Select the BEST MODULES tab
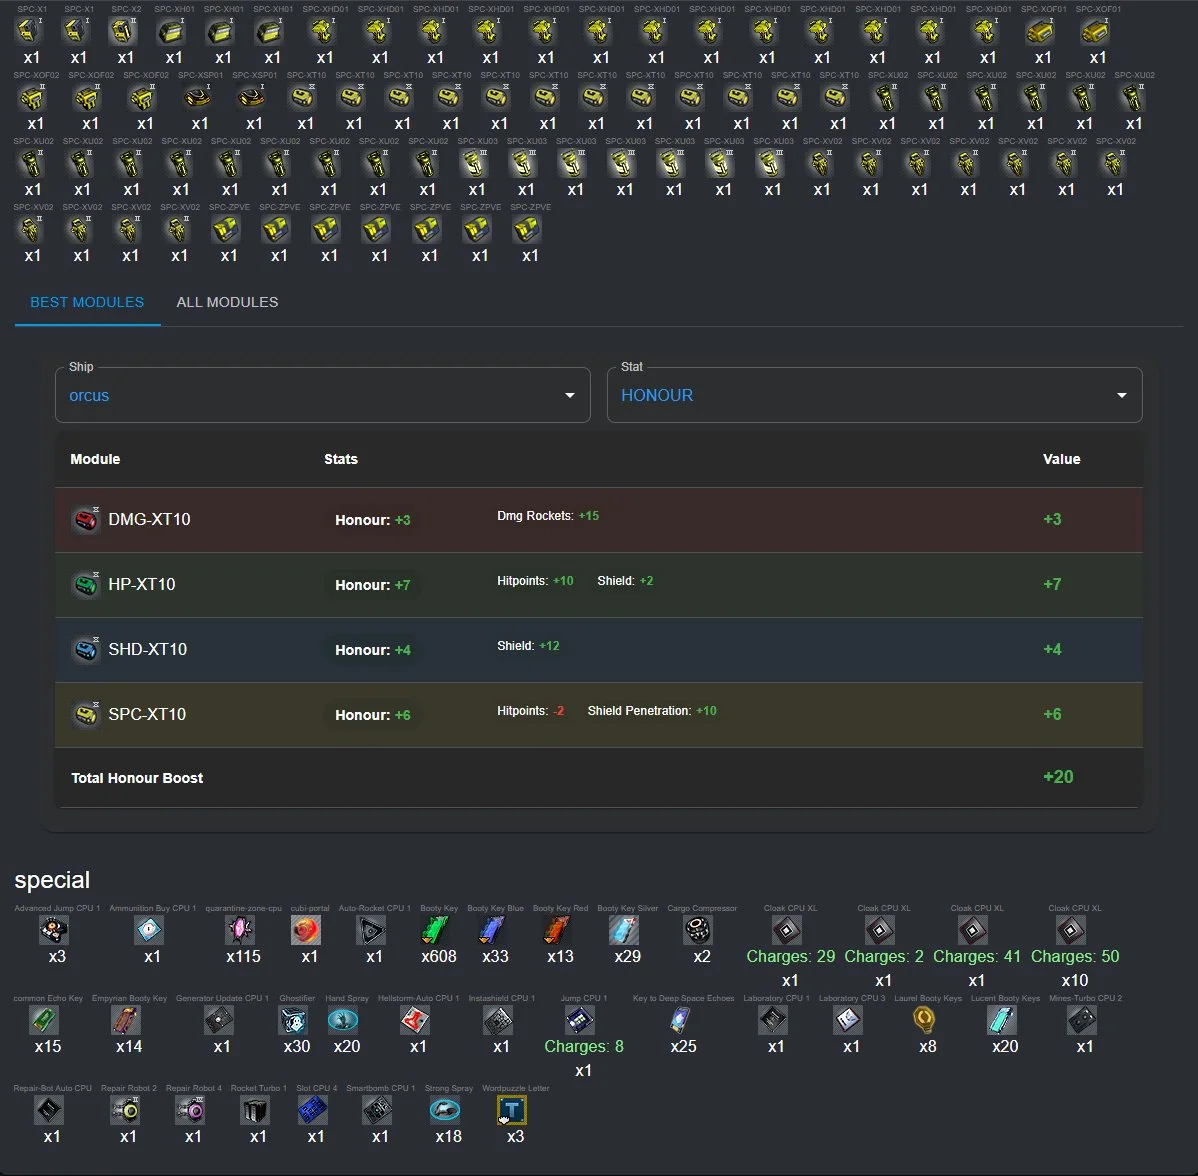The width and height of the screenshot is (1198, 1176). [x=87, y=302]
